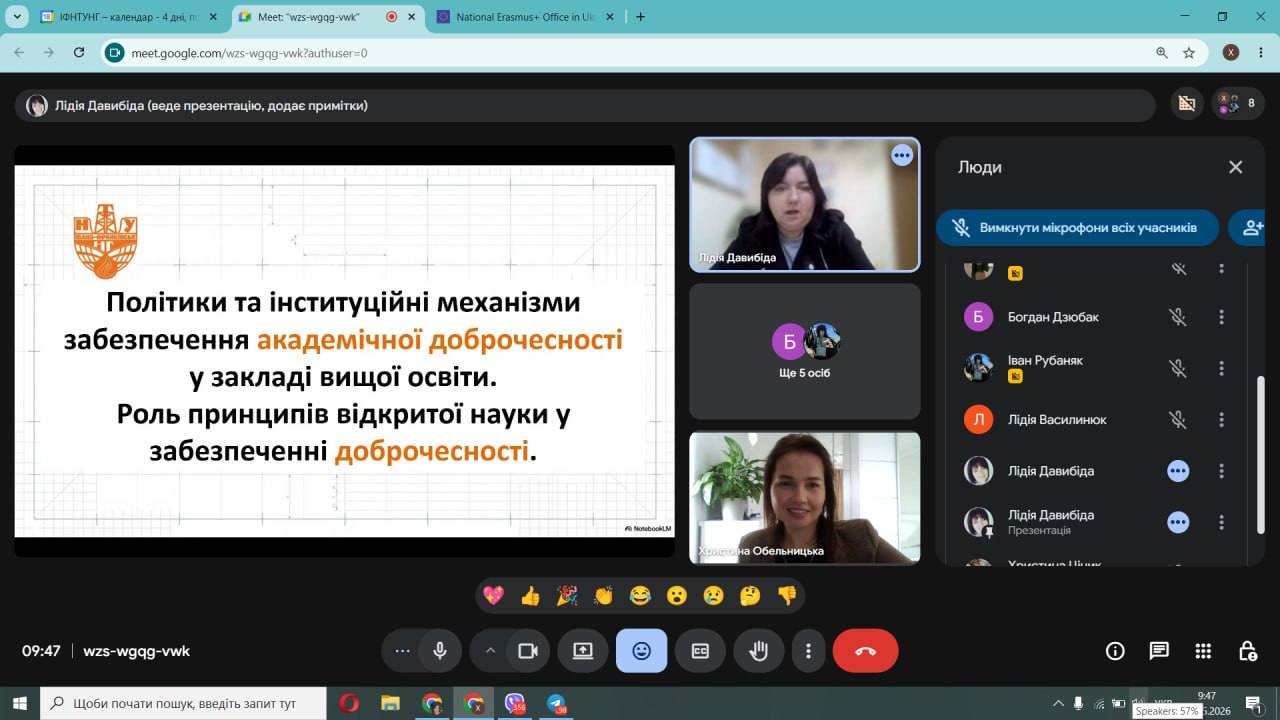This screenshot has width=1280, height=720.
Task: Open more actions for Богдан Дзюбак
Action: 1221,317
